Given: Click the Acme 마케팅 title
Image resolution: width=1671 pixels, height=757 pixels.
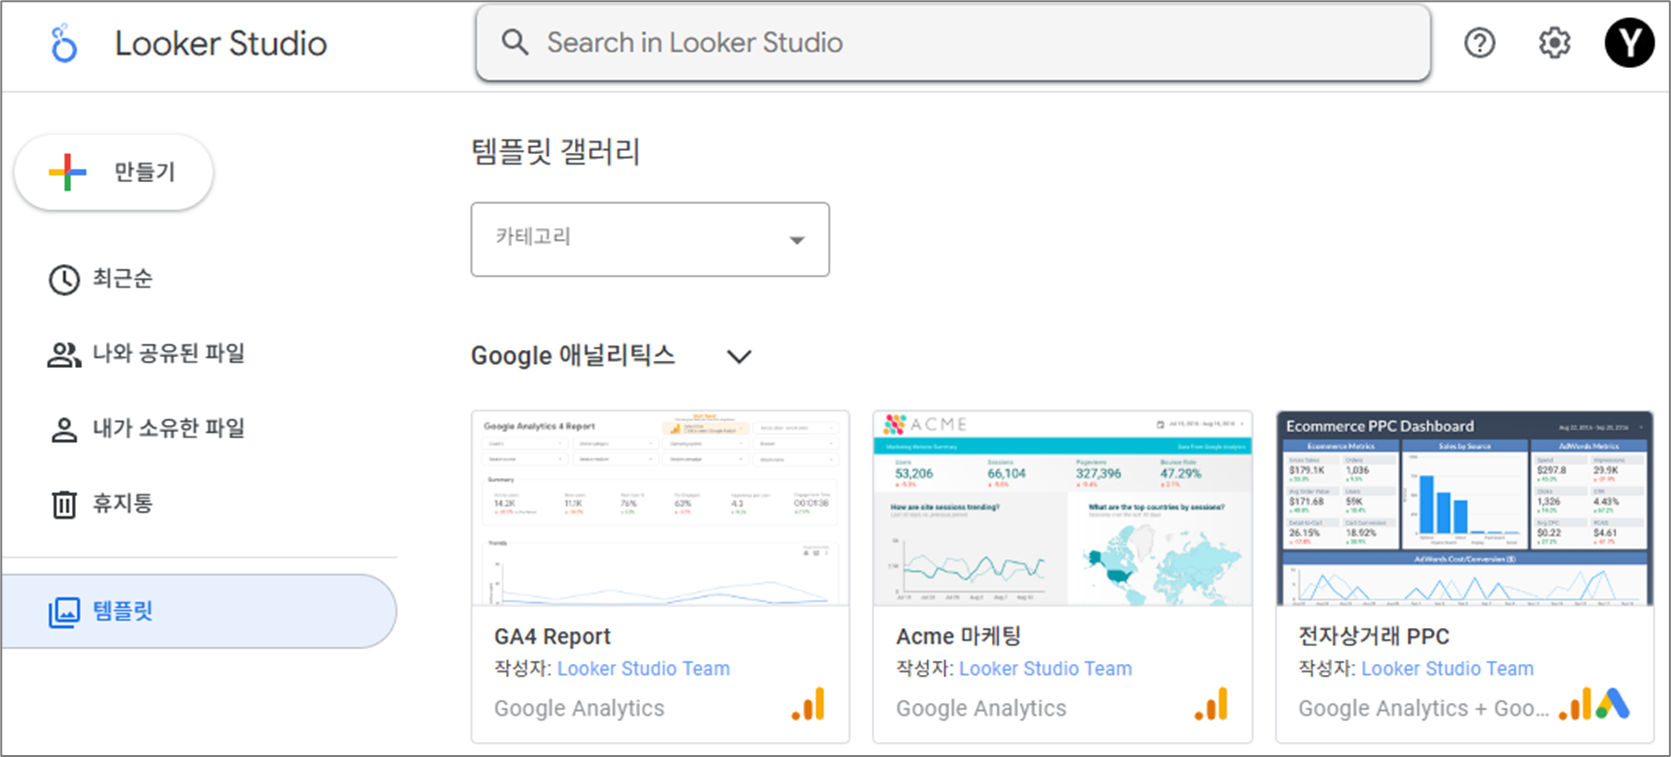Looking at the screenshot, I should [958, 637].
